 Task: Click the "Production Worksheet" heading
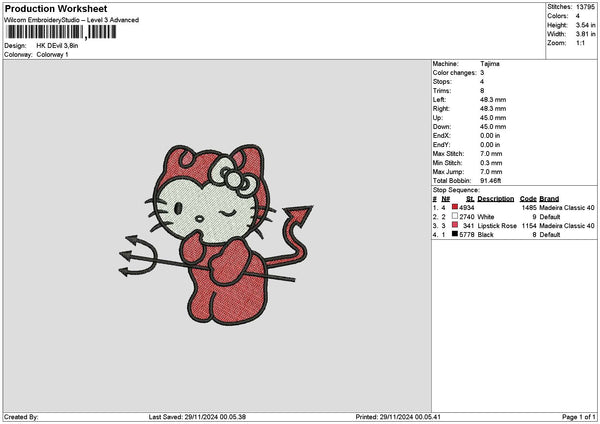pos(56,8)
